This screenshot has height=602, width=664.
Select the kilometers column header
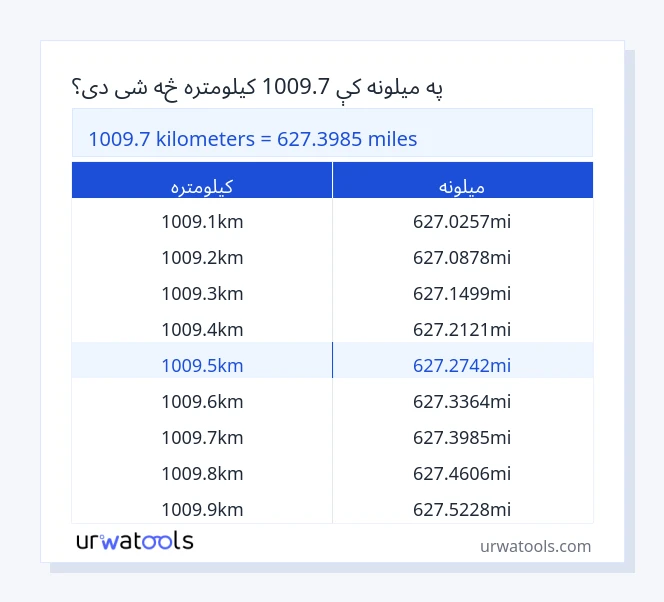point(202,185)
